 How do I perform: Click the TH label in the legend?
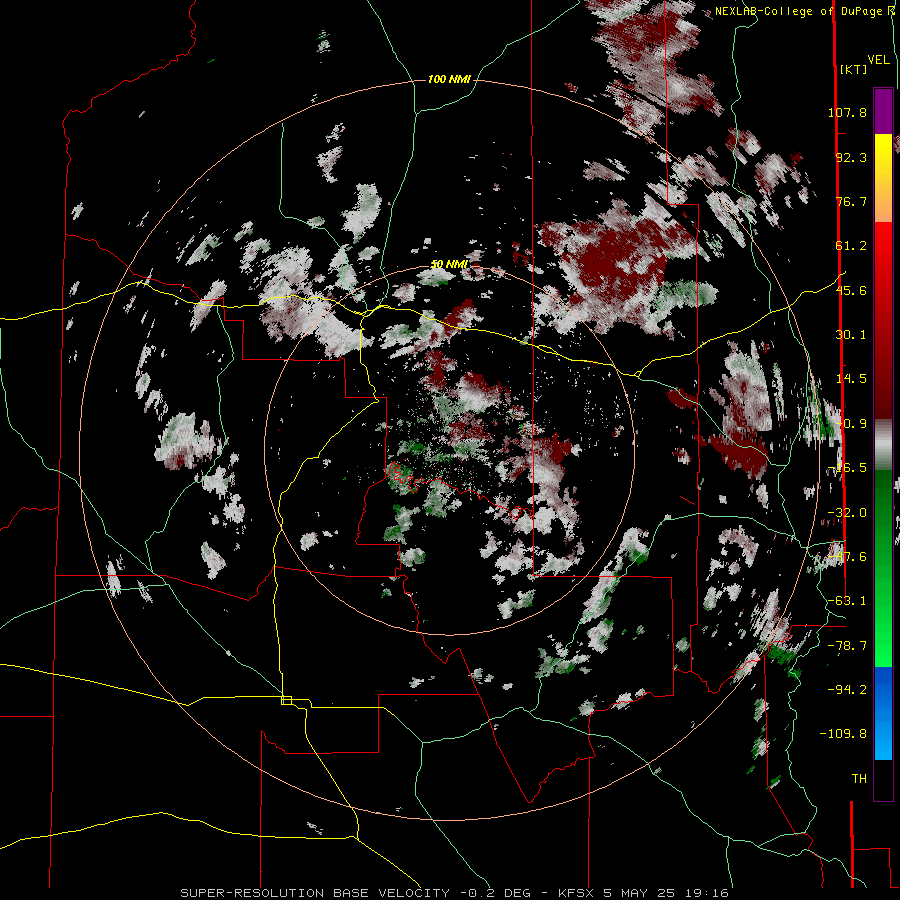pyautogui.click(x=859, y=779)
